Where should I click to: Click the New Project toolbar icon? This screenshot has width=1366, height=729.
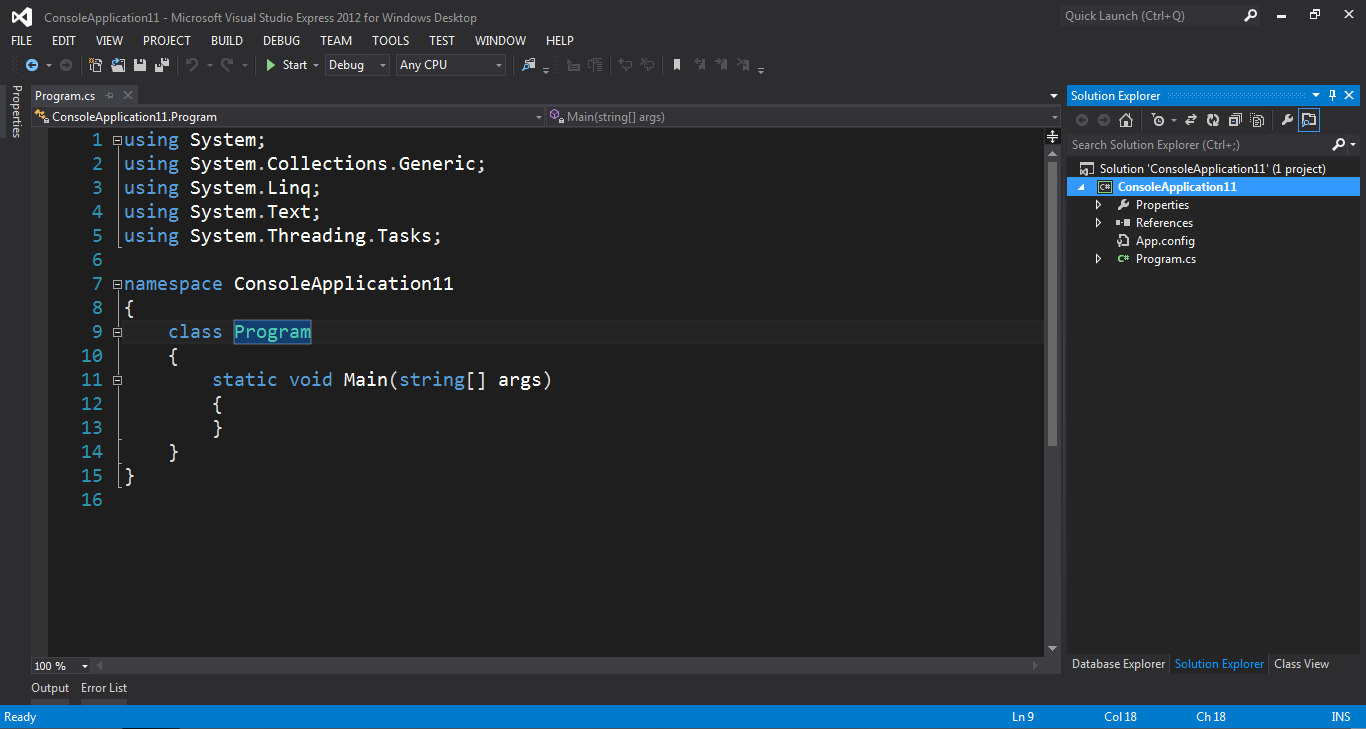pos(96,65)
